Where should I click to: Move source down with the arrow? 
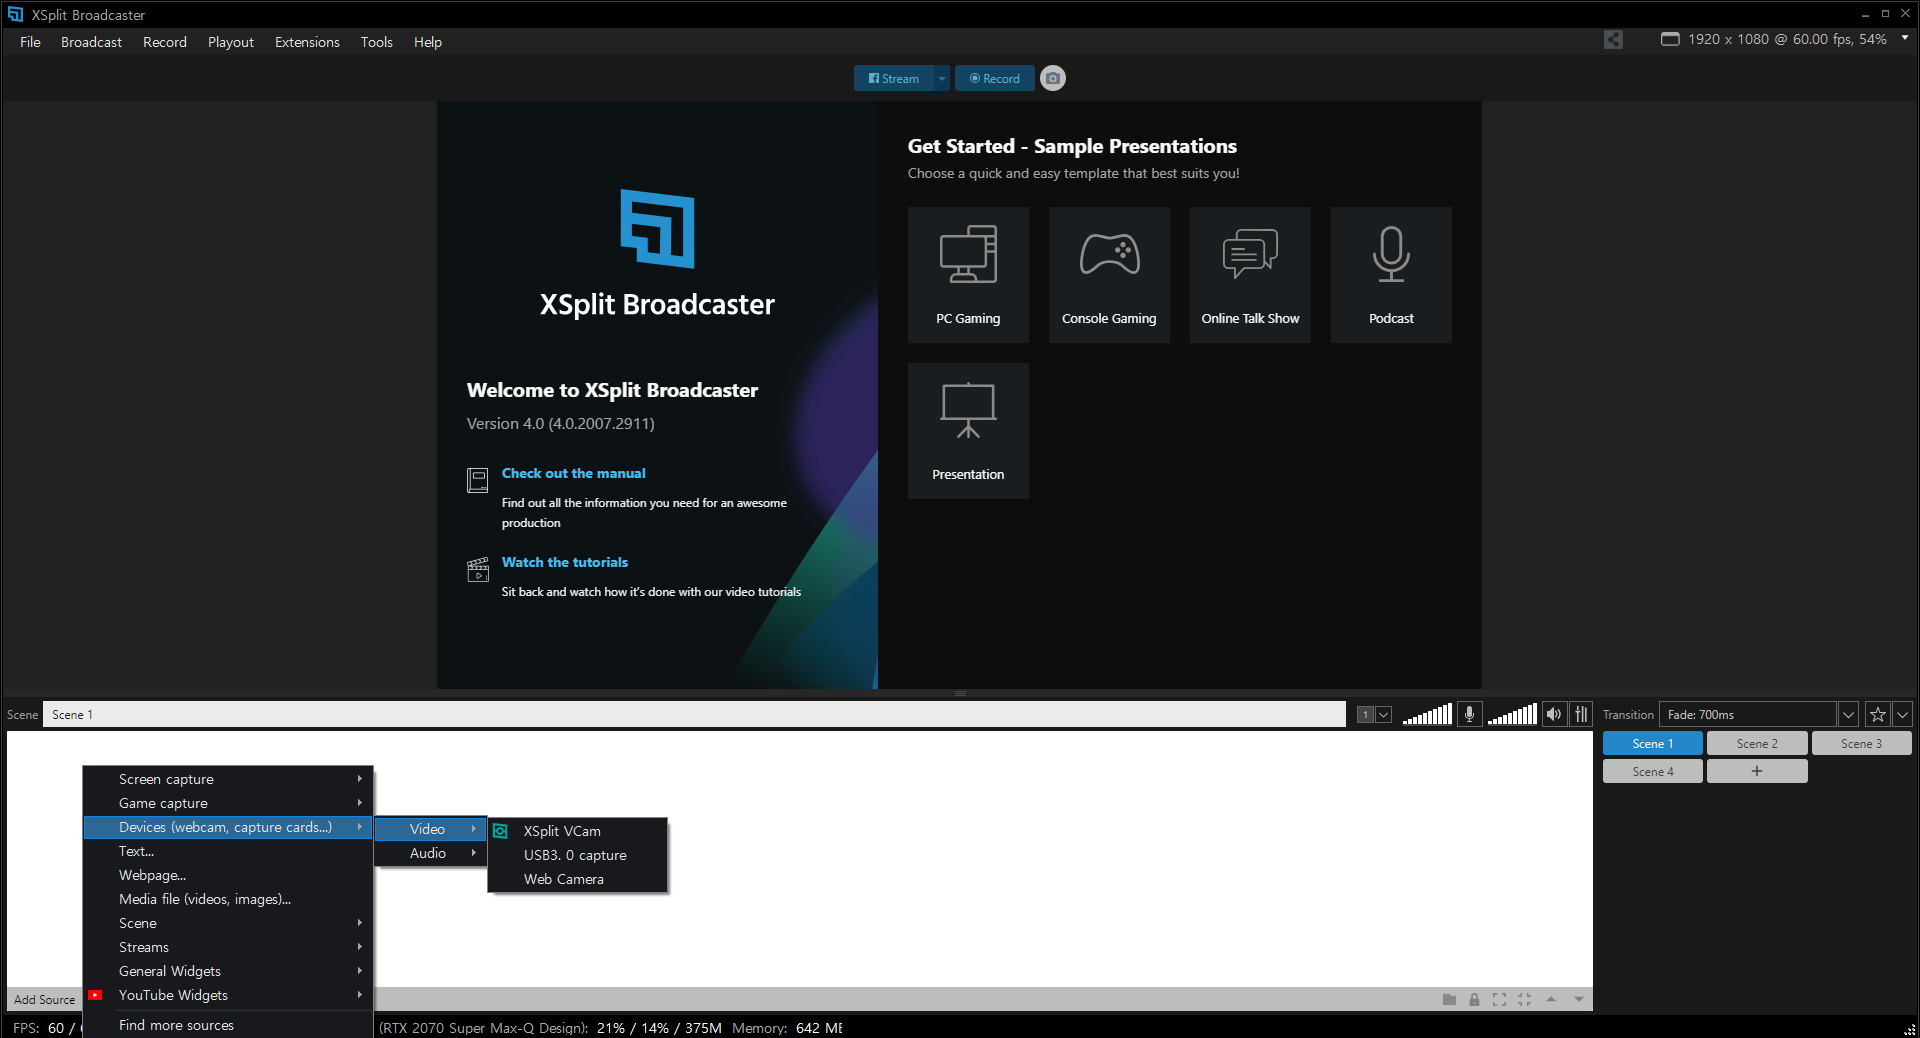pos(1579,999)
